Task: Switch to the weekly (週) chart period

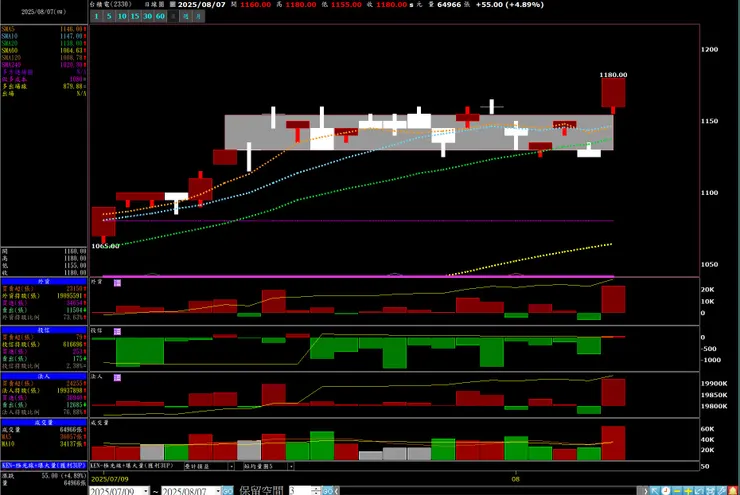Action: (x=185, y=17)
